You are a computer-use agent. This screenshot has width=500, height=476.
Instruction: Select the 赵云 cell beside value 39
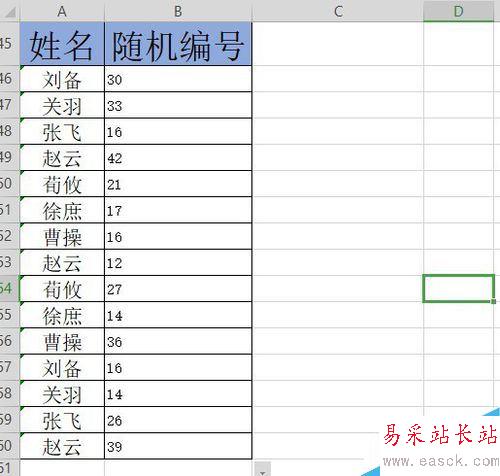(62, 446)
